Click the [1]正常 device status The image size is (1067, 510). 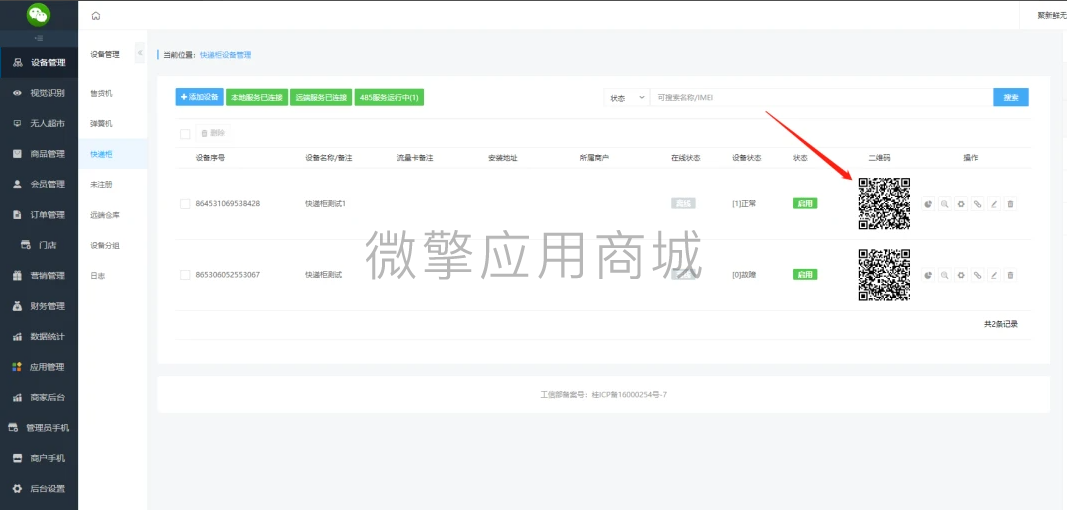[x=746, y=204]
